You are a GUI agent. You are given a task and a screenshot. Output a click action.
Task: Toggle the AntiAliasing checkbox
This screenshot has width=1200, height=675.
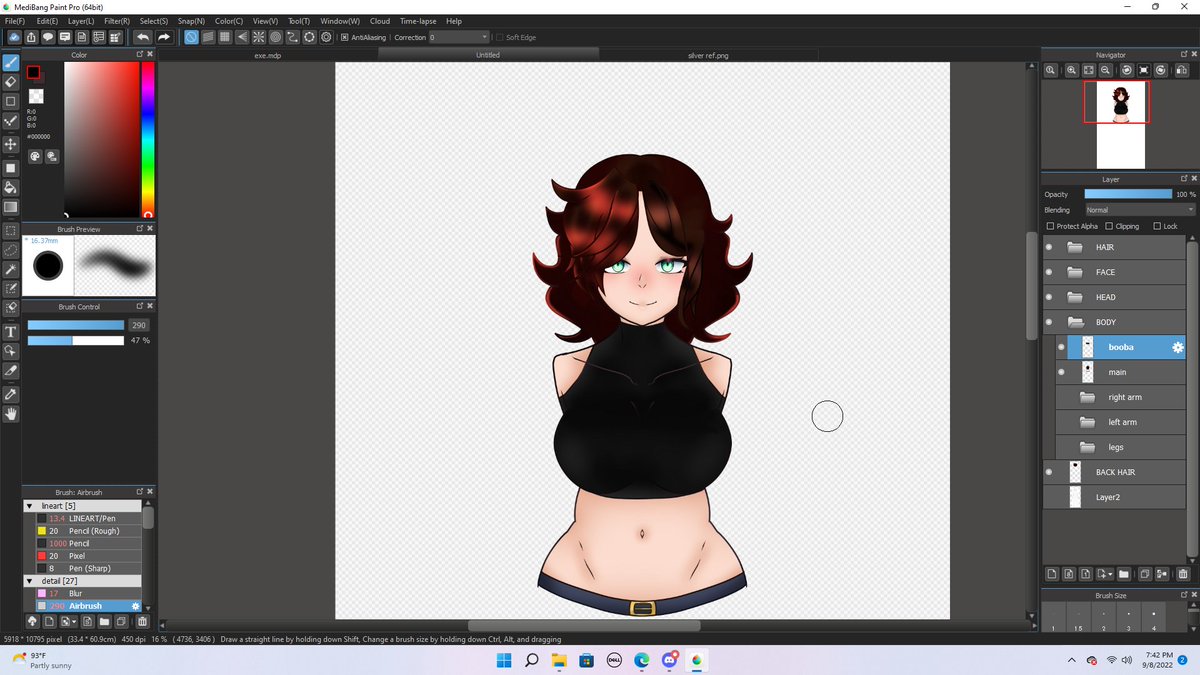(x=344, y=37)
